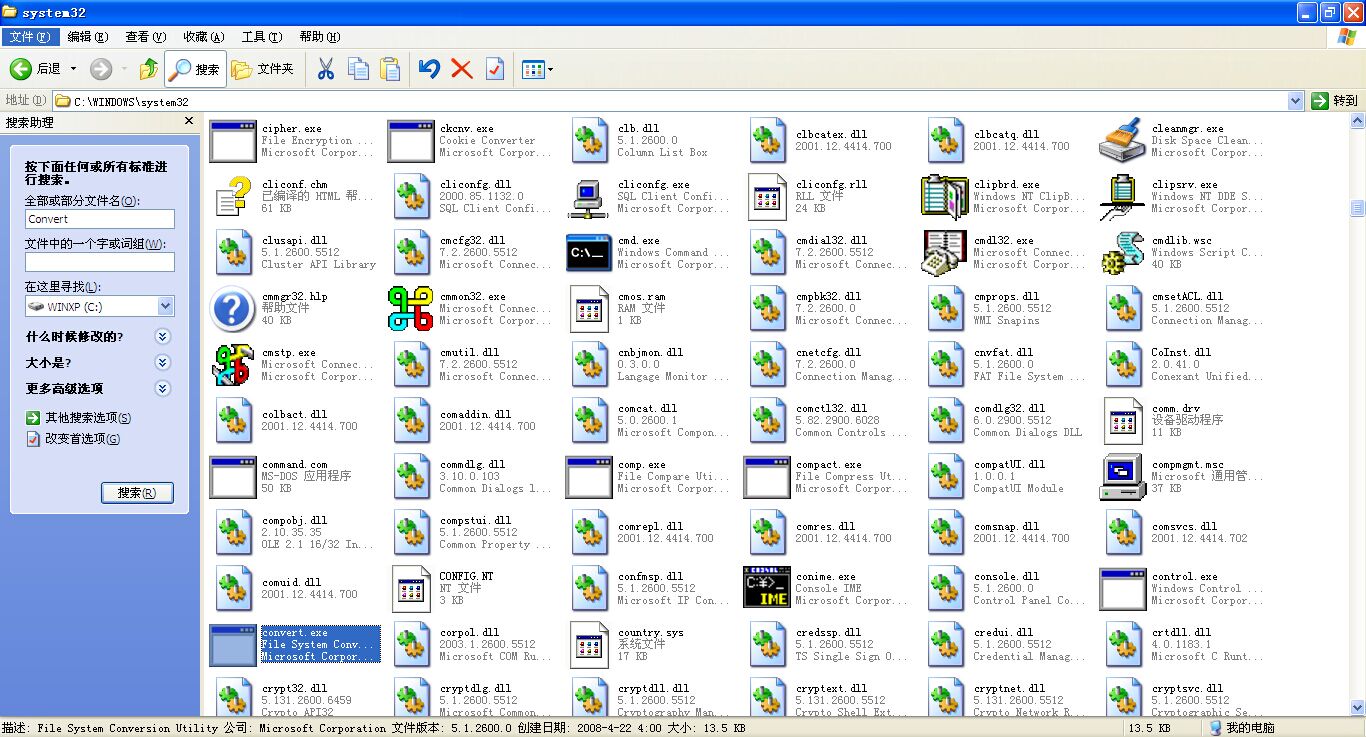
Task: Go up one folder level
Action: pyautogui.click(x=148, y=69)
